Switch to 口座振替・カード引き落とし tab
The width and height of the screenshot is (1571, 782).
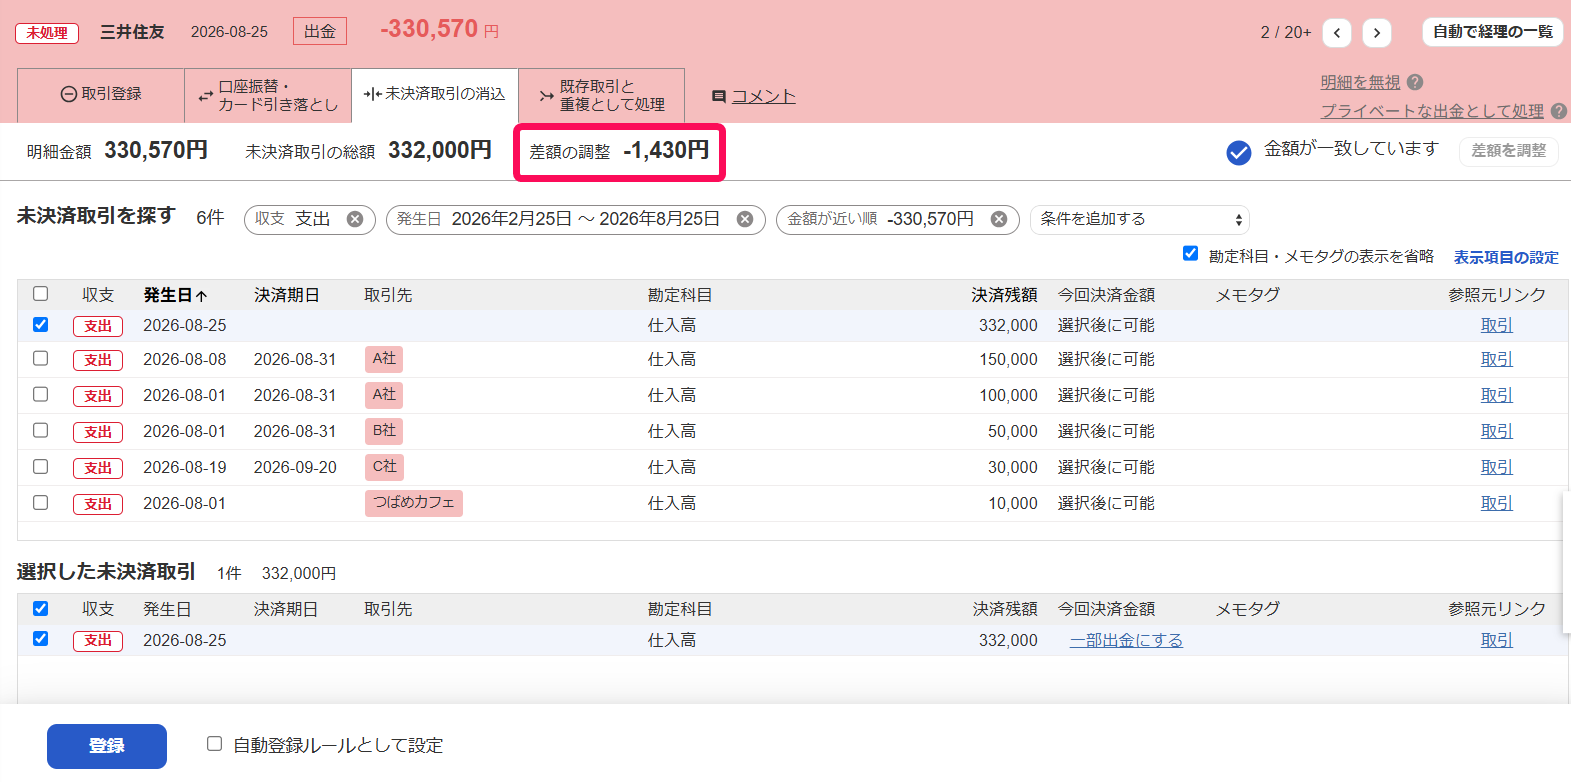(x=268, y=95)
